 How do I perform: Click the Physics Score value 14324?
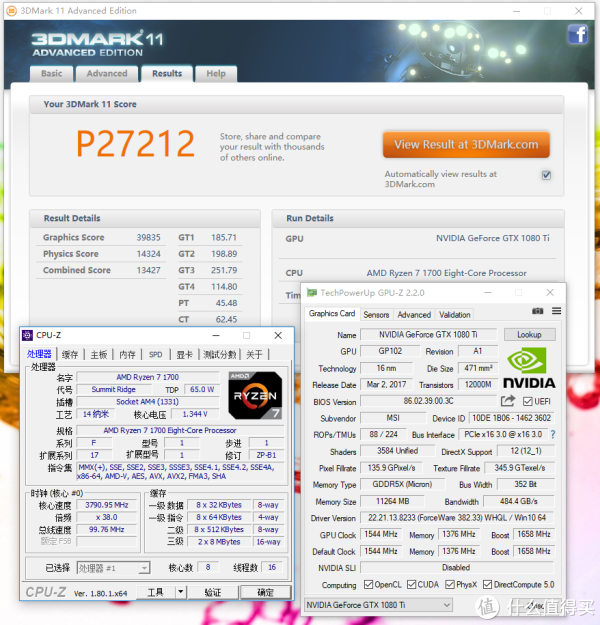[x=148, y=254]
